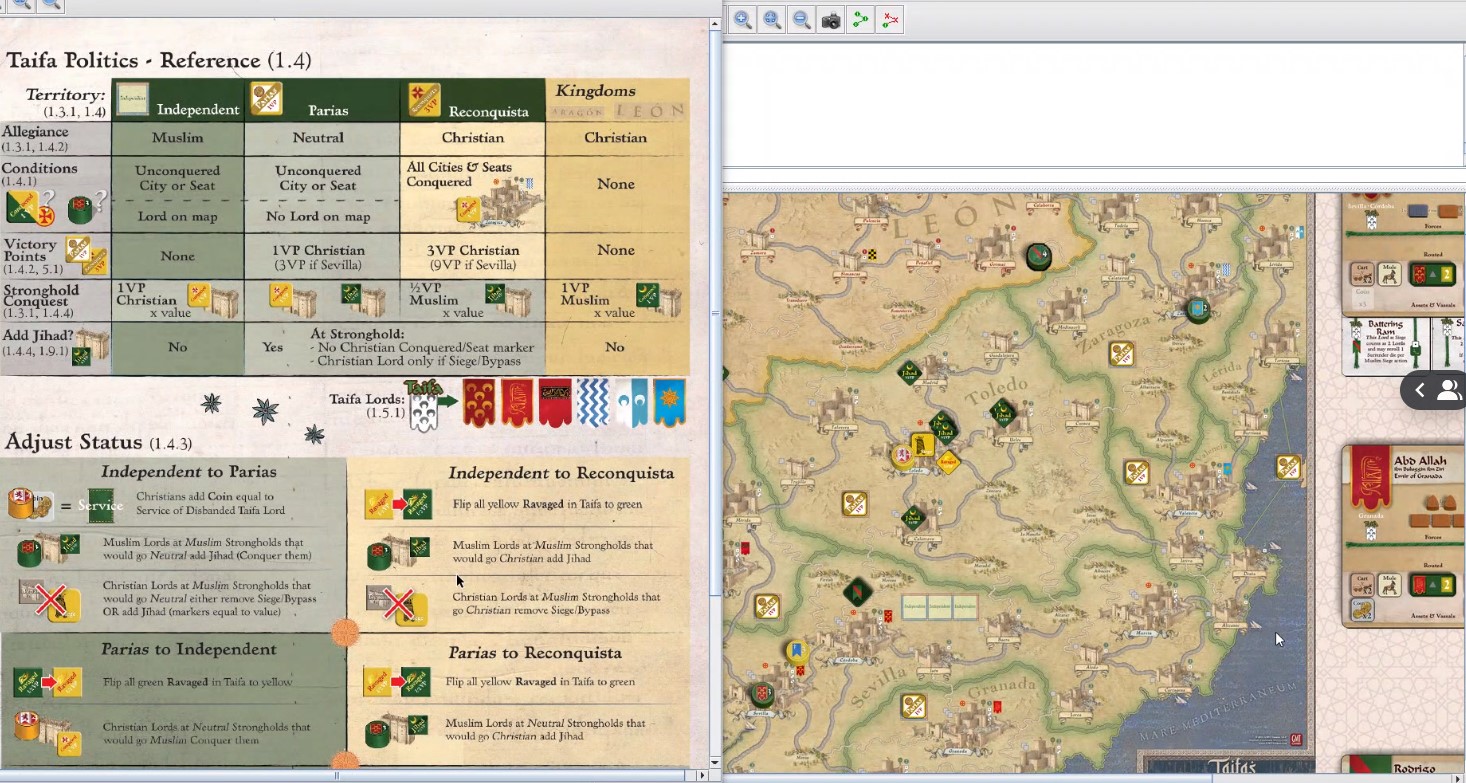This screenshot has height=783, width=1466.
Task: Open the zoom select magnifier between plus and minus
Action: (x=771, y=19)
